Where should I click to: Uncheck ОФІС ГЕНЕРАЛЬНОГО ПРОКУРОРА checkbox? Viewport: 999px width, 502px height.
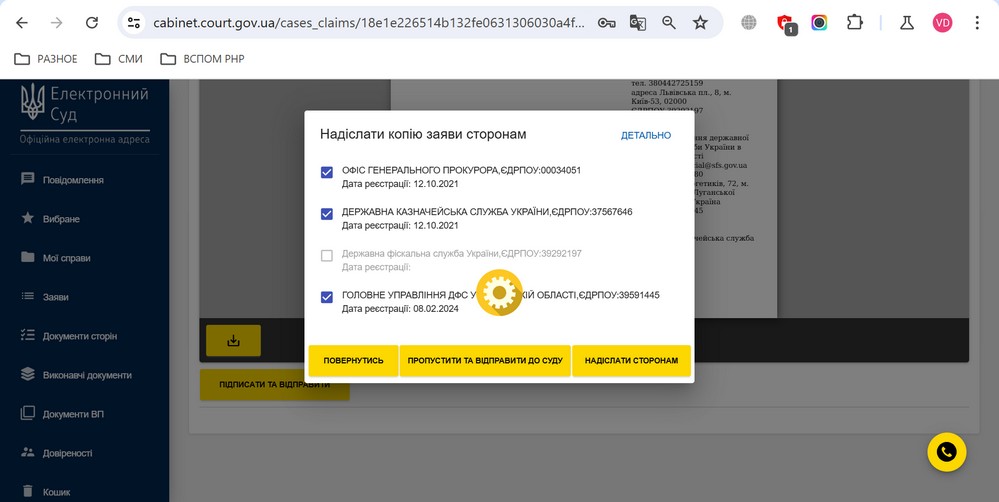coord(327,172)
